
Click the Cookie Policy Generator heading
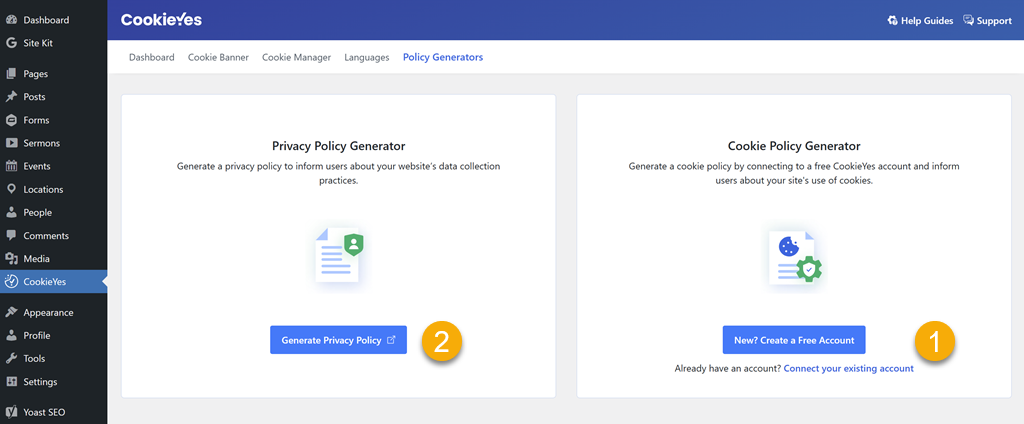point(794,146)
